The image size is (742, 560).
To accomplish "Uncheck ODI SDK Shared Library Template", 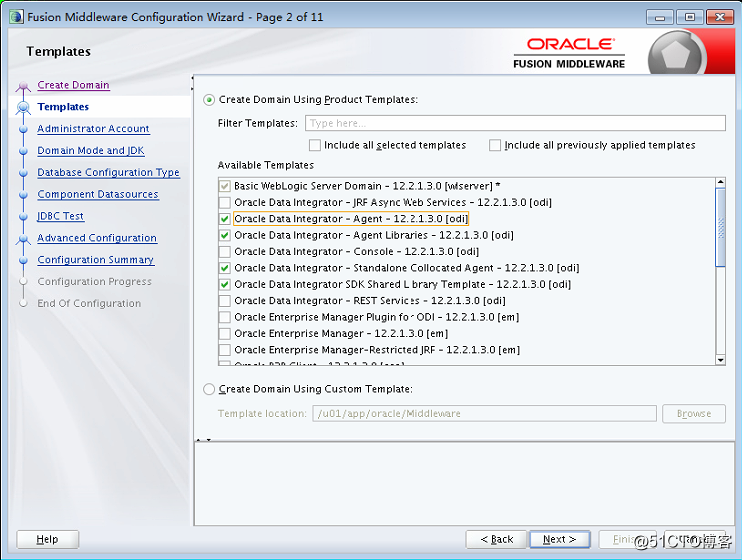I will [x=225, y=284].
